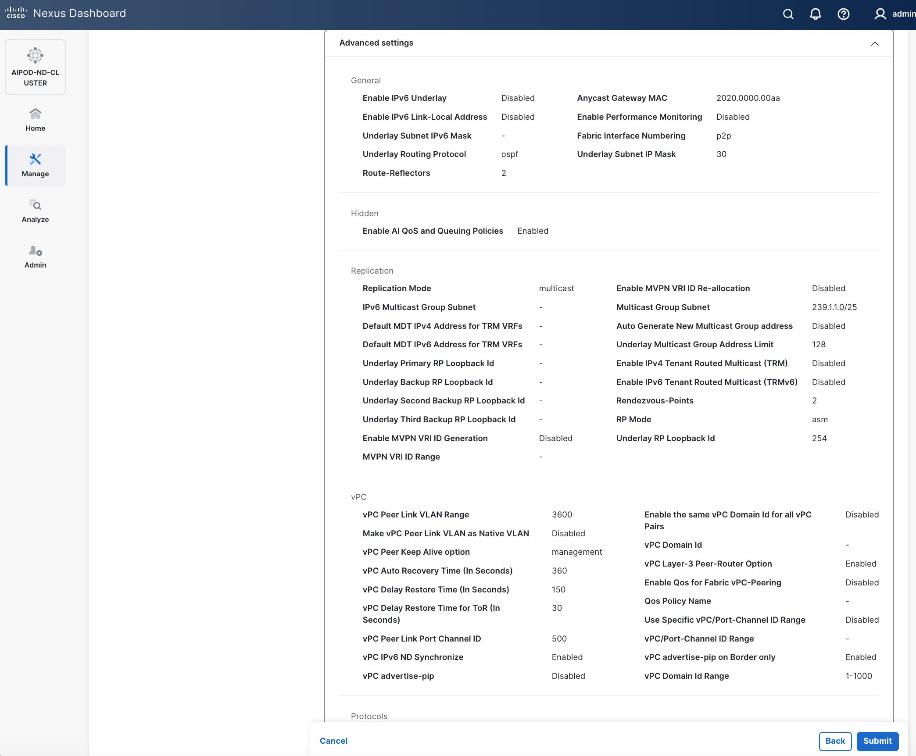Submit the fabric settings

click(876, 740)
